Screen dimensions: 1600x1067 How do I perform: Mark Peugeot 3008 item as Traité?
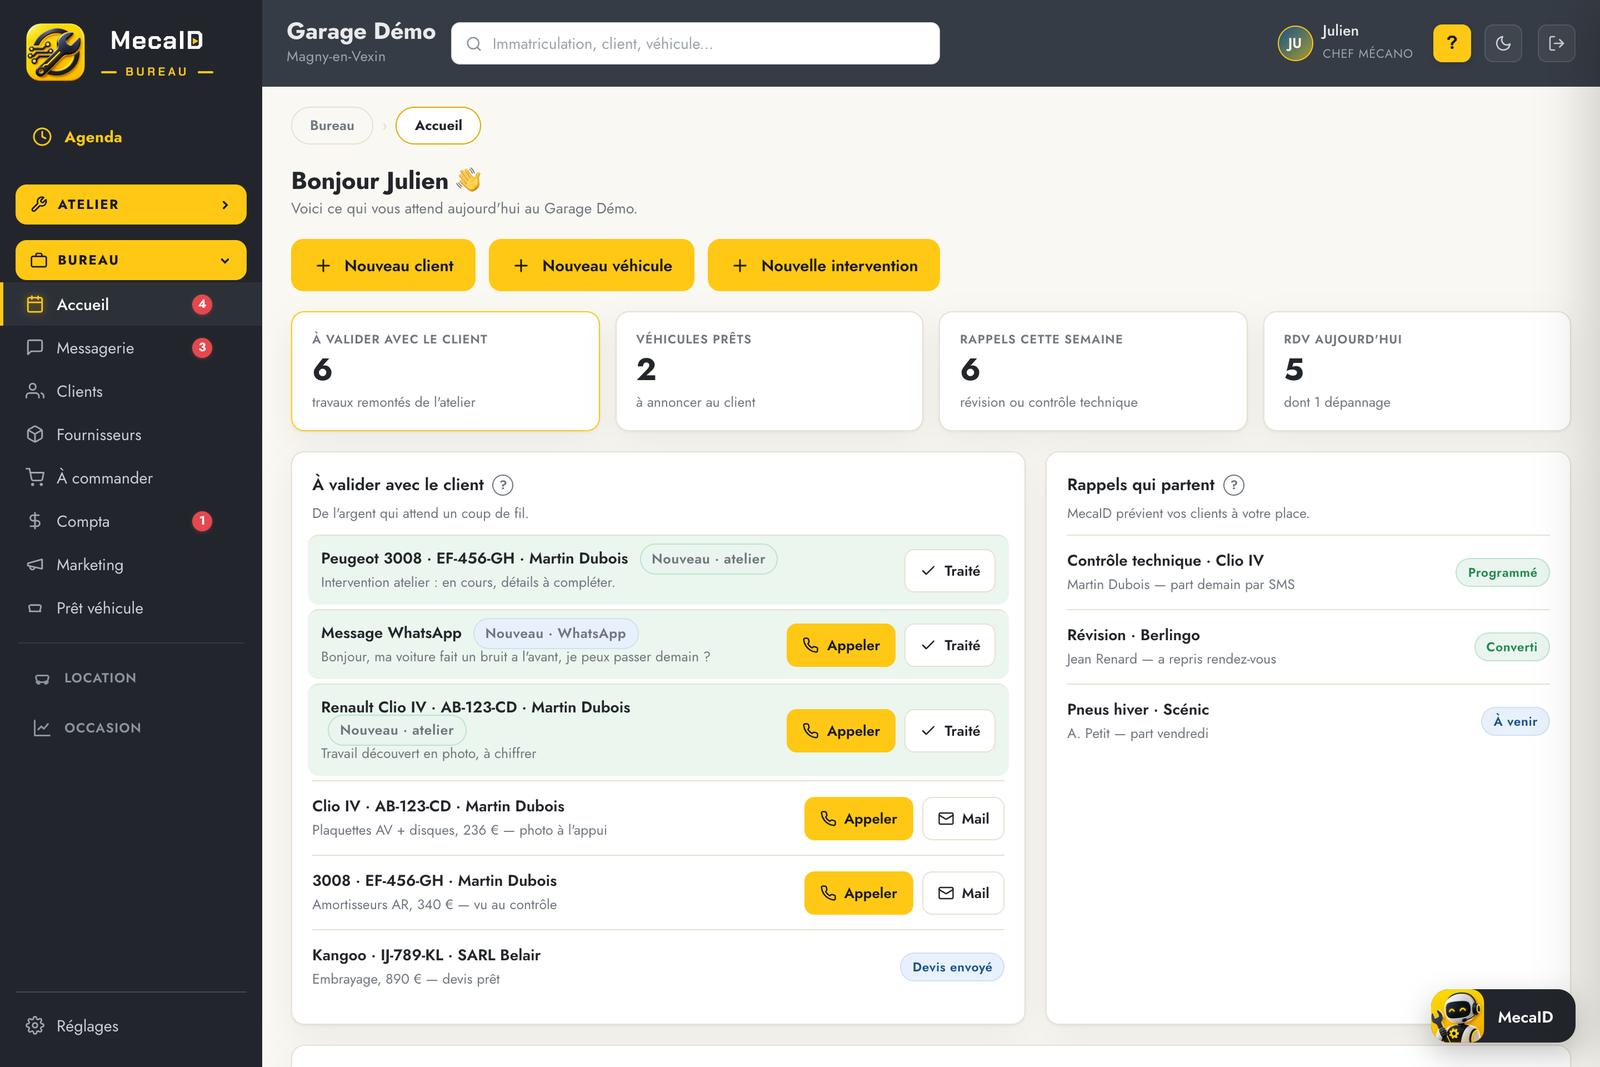pyautogui.click(x=950, y=571)
